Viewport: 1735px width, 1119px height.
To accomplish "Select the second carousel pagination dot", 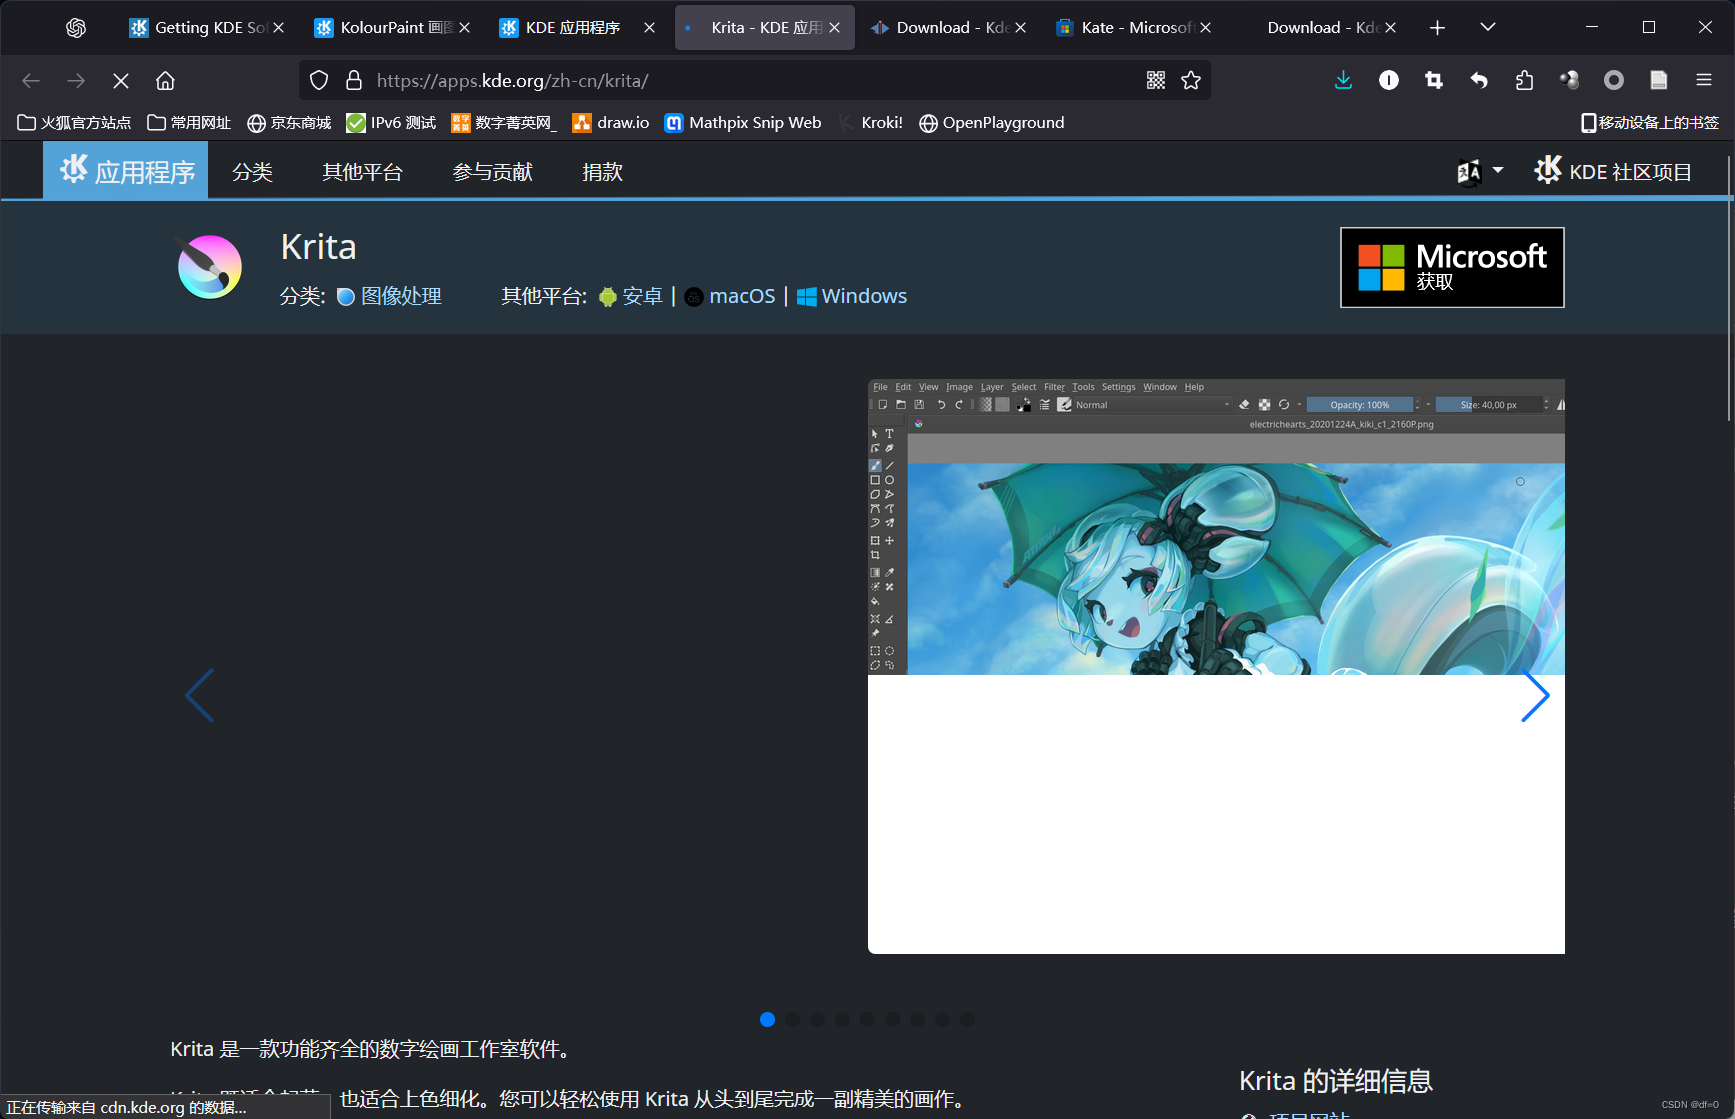I will click(792, 1019).
